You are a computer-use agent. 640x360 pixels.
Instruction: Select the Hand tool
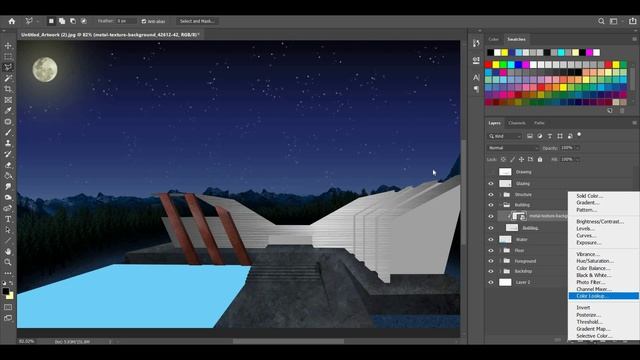click(x=8, y=251)
